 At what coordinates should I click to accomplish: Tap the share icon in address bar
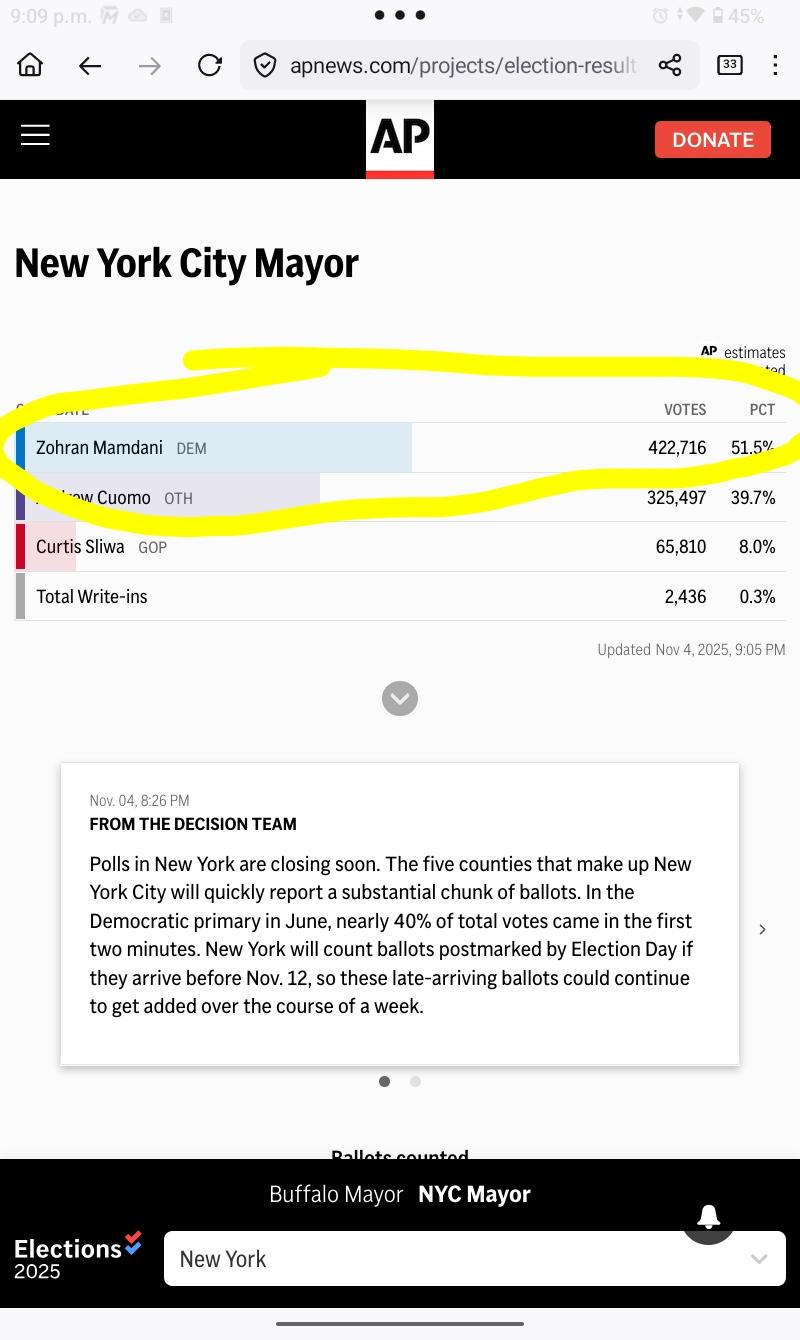pyautogui.click(x=670, y=66)
